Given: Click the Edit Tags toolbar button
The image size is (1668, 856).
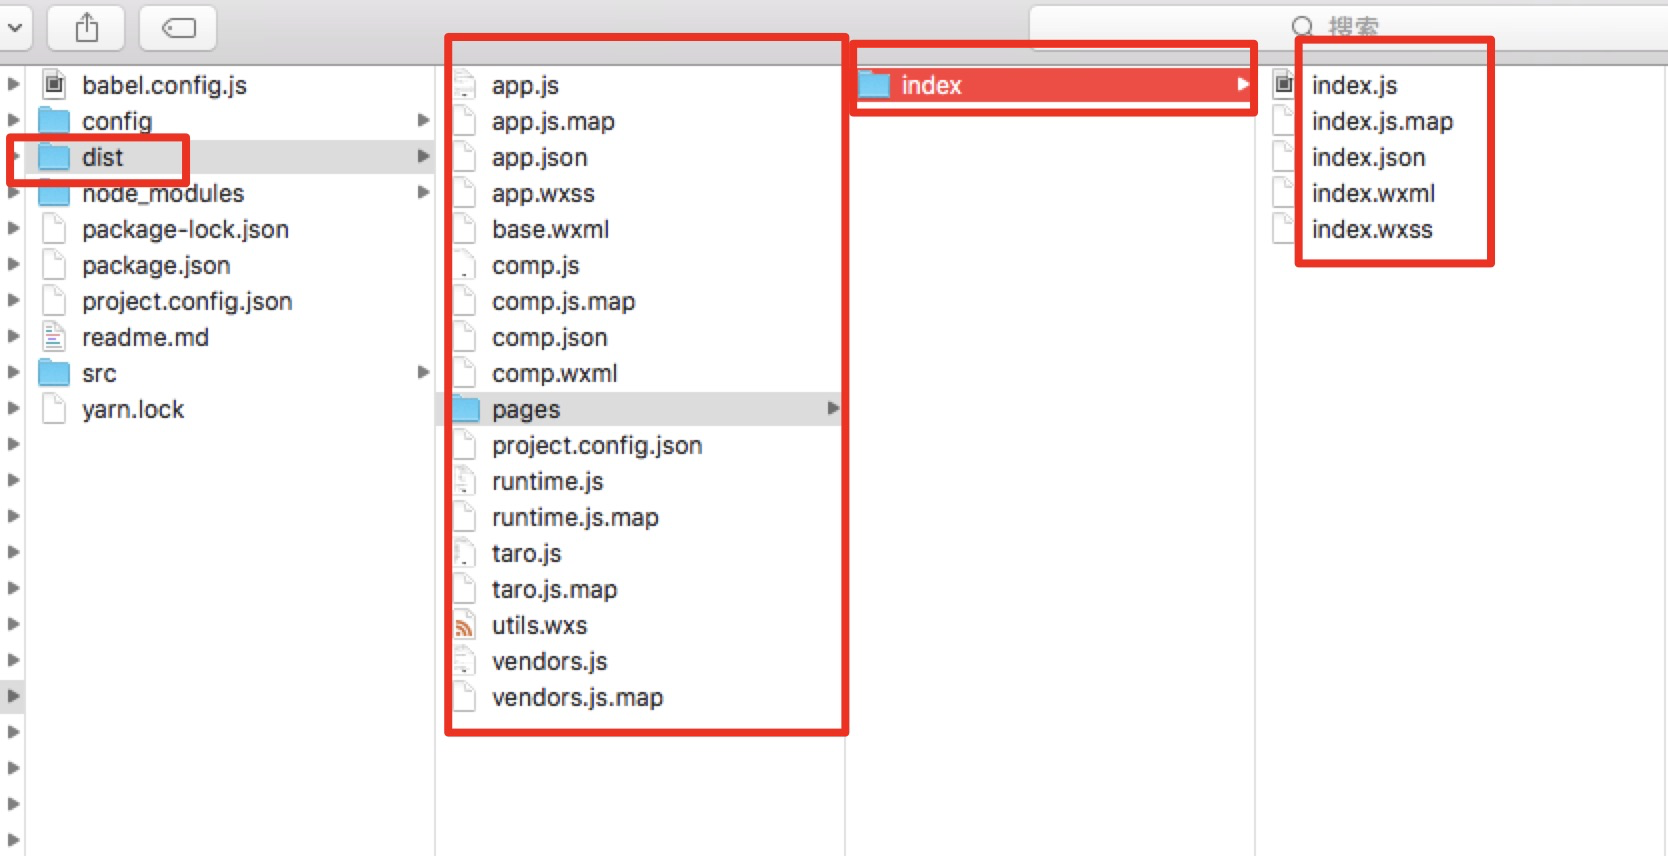Looking at the screenshot, I should 178,27.
